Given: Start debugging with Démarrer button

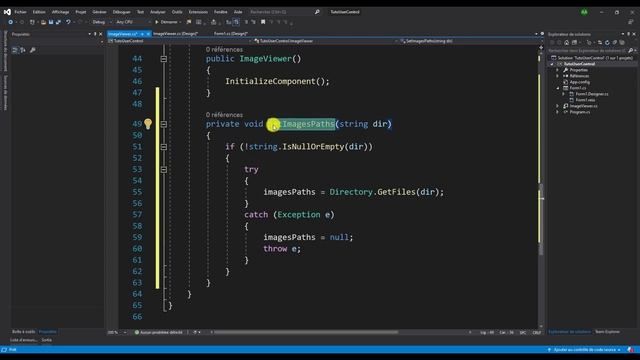Looking at the screenshot, I should [x=167, y=22].
